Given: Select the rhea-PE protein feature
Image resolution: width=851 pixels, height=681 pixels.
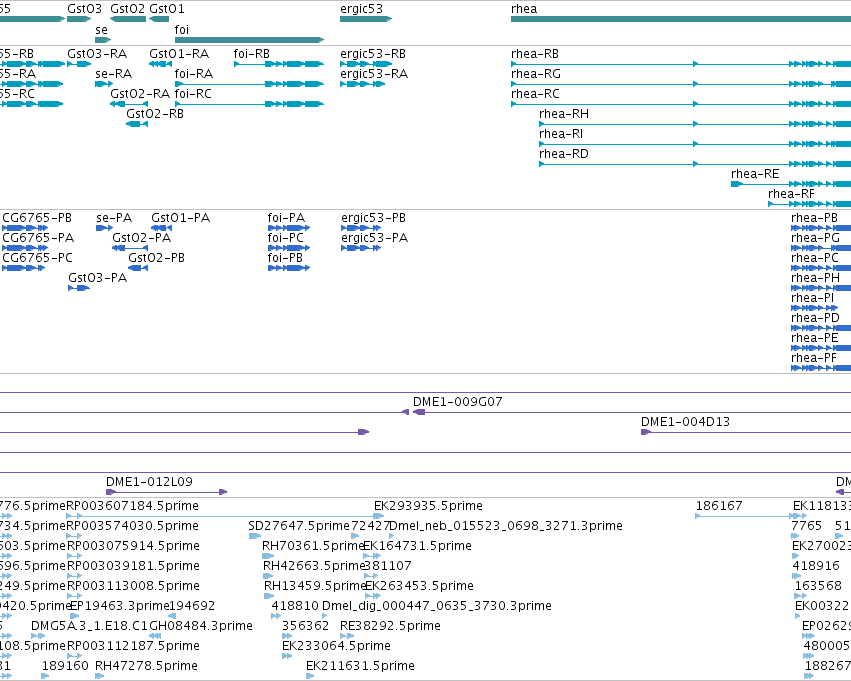Looking at the screenshot, I should (821, 348).
